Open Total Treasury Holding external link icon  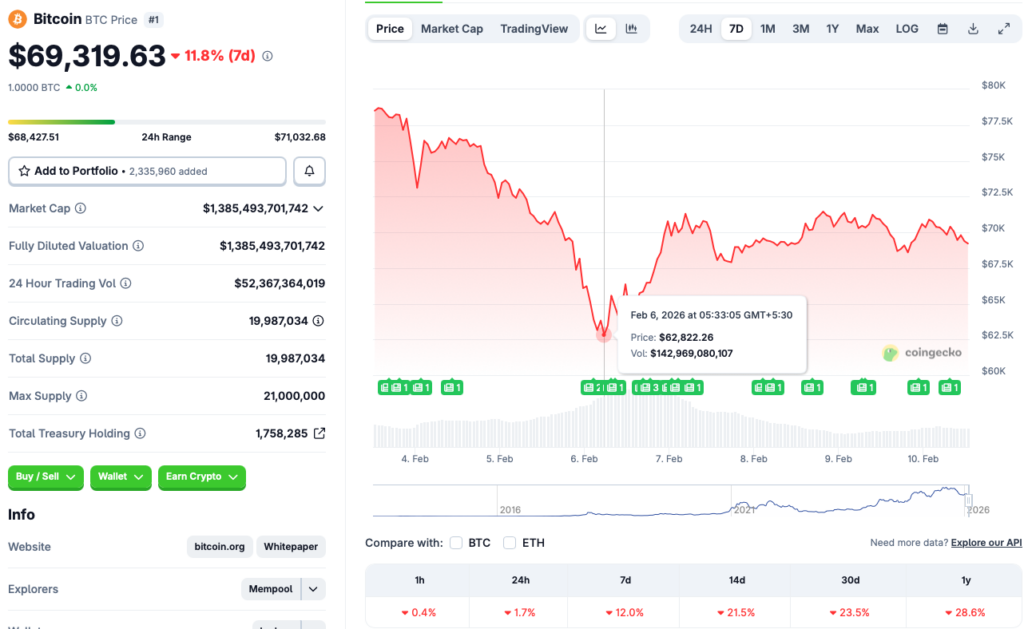[x=320, y=434]
